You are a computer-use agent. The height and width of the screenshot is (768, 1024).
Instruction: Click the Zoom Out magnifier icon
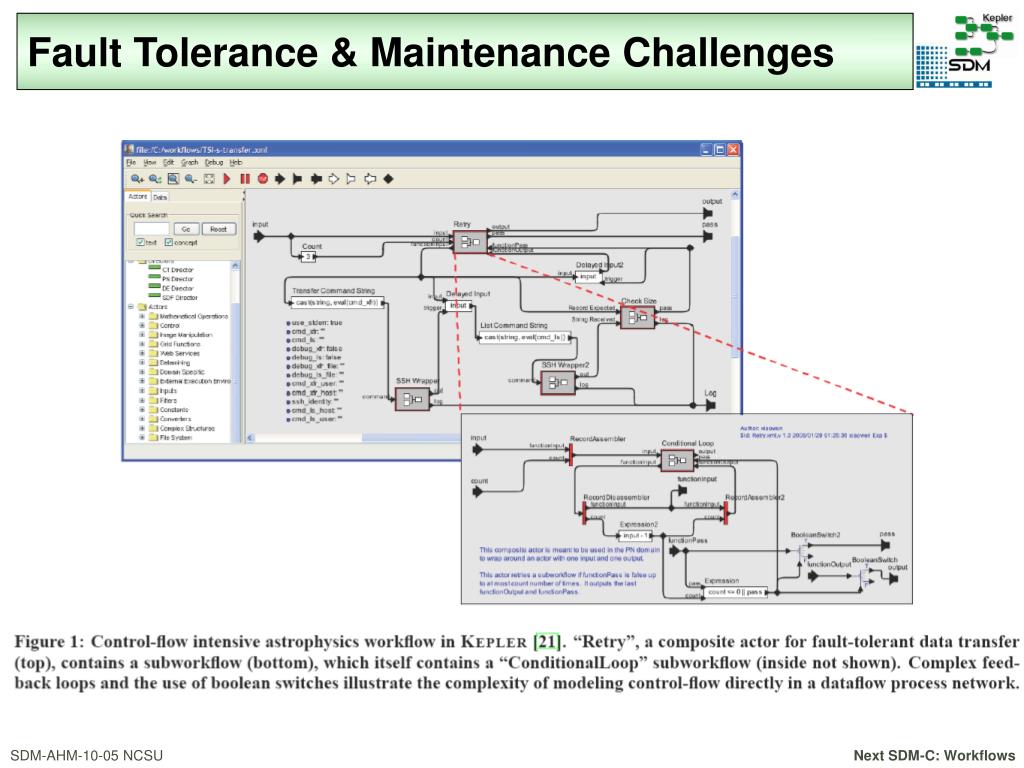click(x=191, y=179)
